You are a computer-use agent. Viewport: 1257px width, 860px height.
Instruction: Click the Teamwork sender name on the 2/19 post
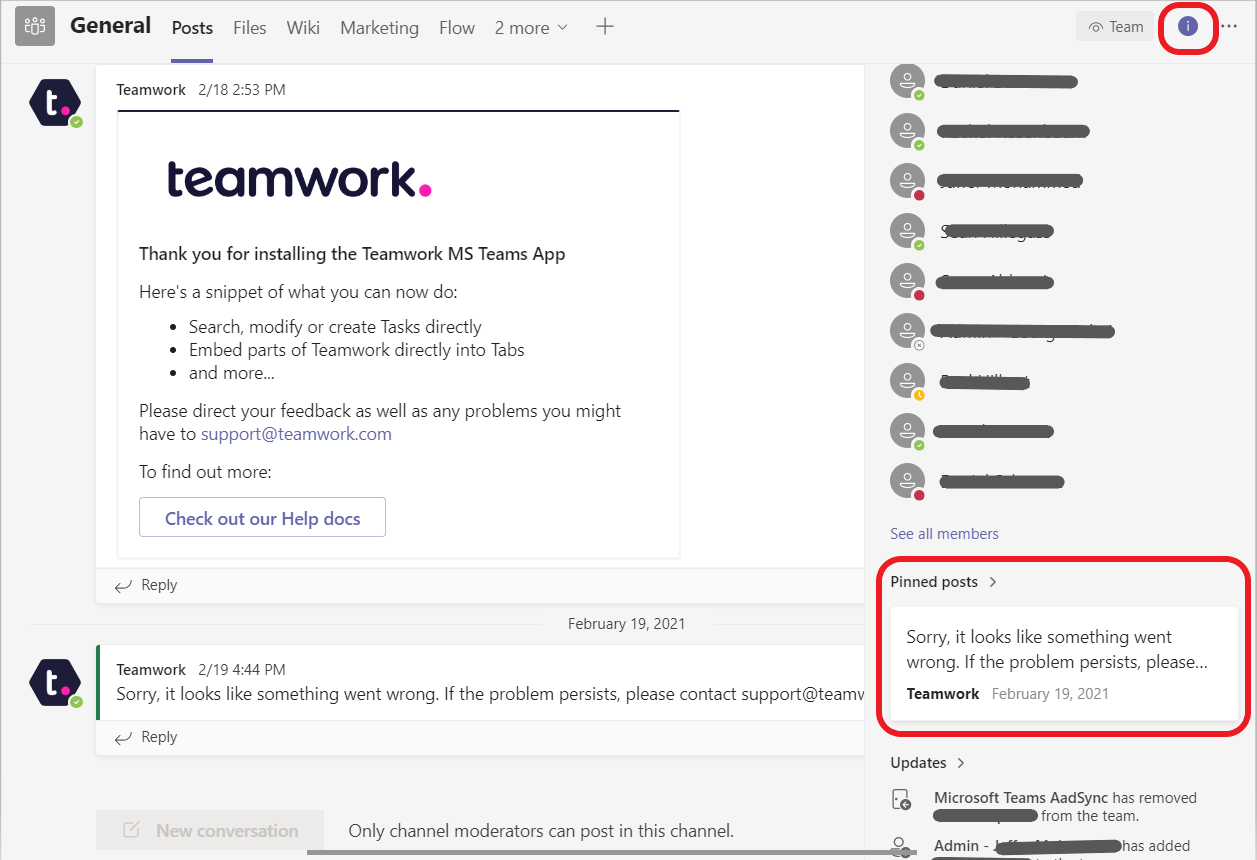[x=151, y=670]
